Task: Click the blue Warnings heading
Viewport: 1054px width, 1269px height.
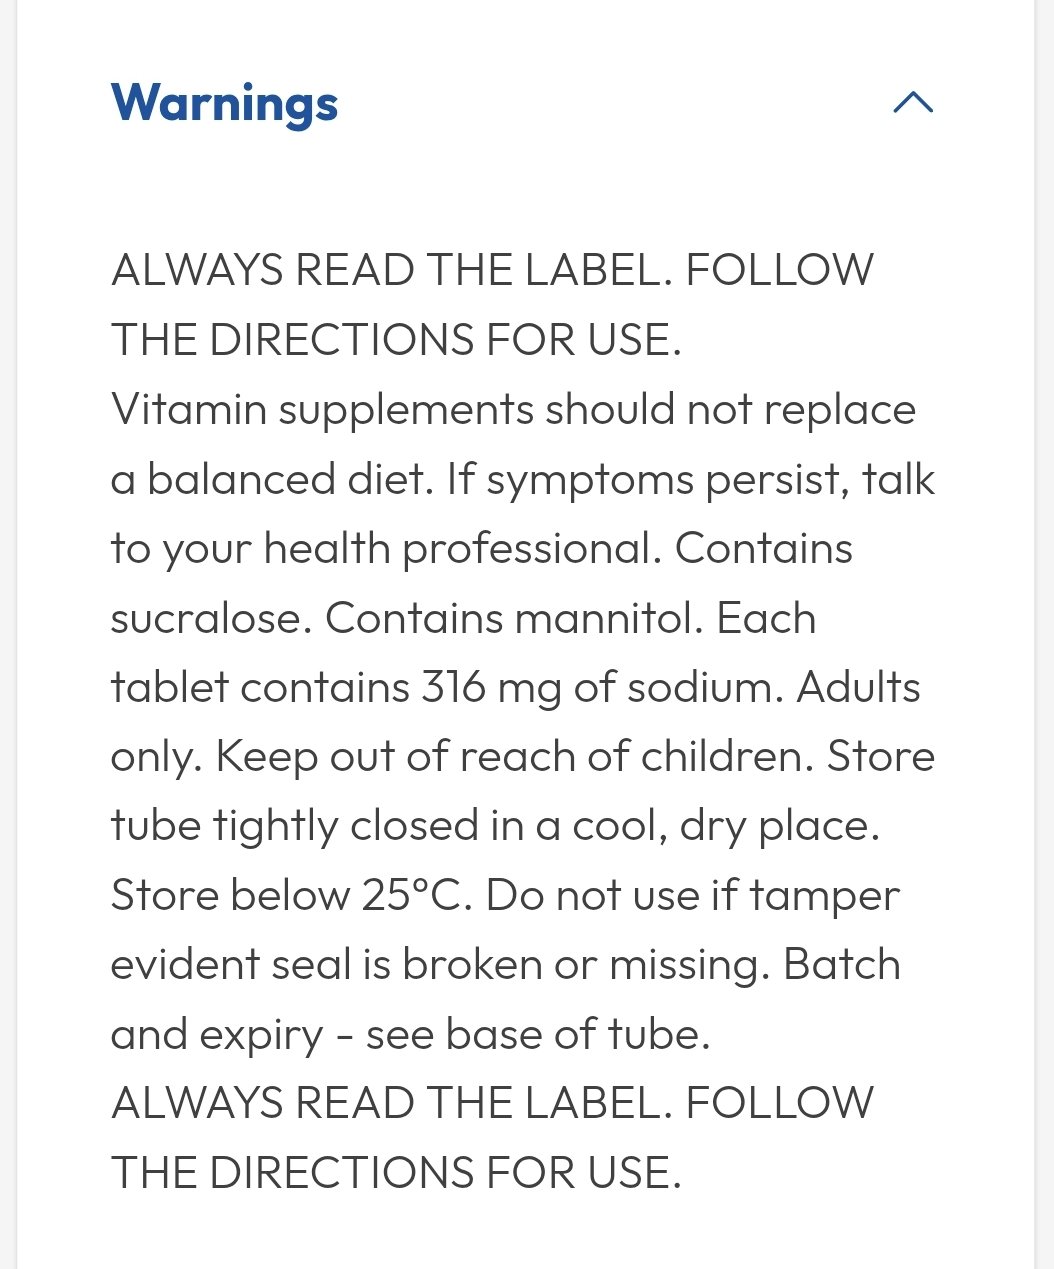Action: [224, 103]
